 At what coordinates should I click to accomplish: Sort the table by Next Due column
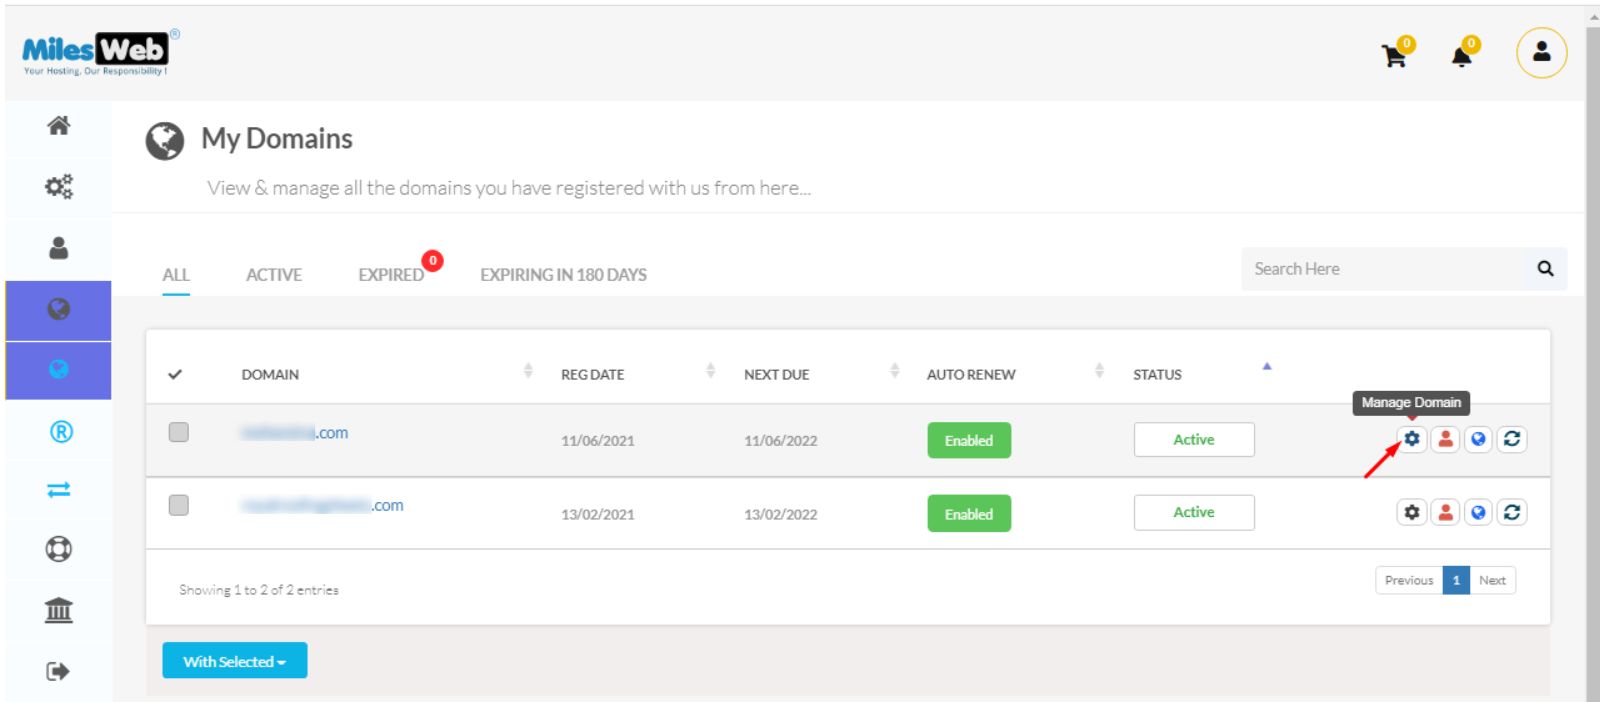[776, 374]
